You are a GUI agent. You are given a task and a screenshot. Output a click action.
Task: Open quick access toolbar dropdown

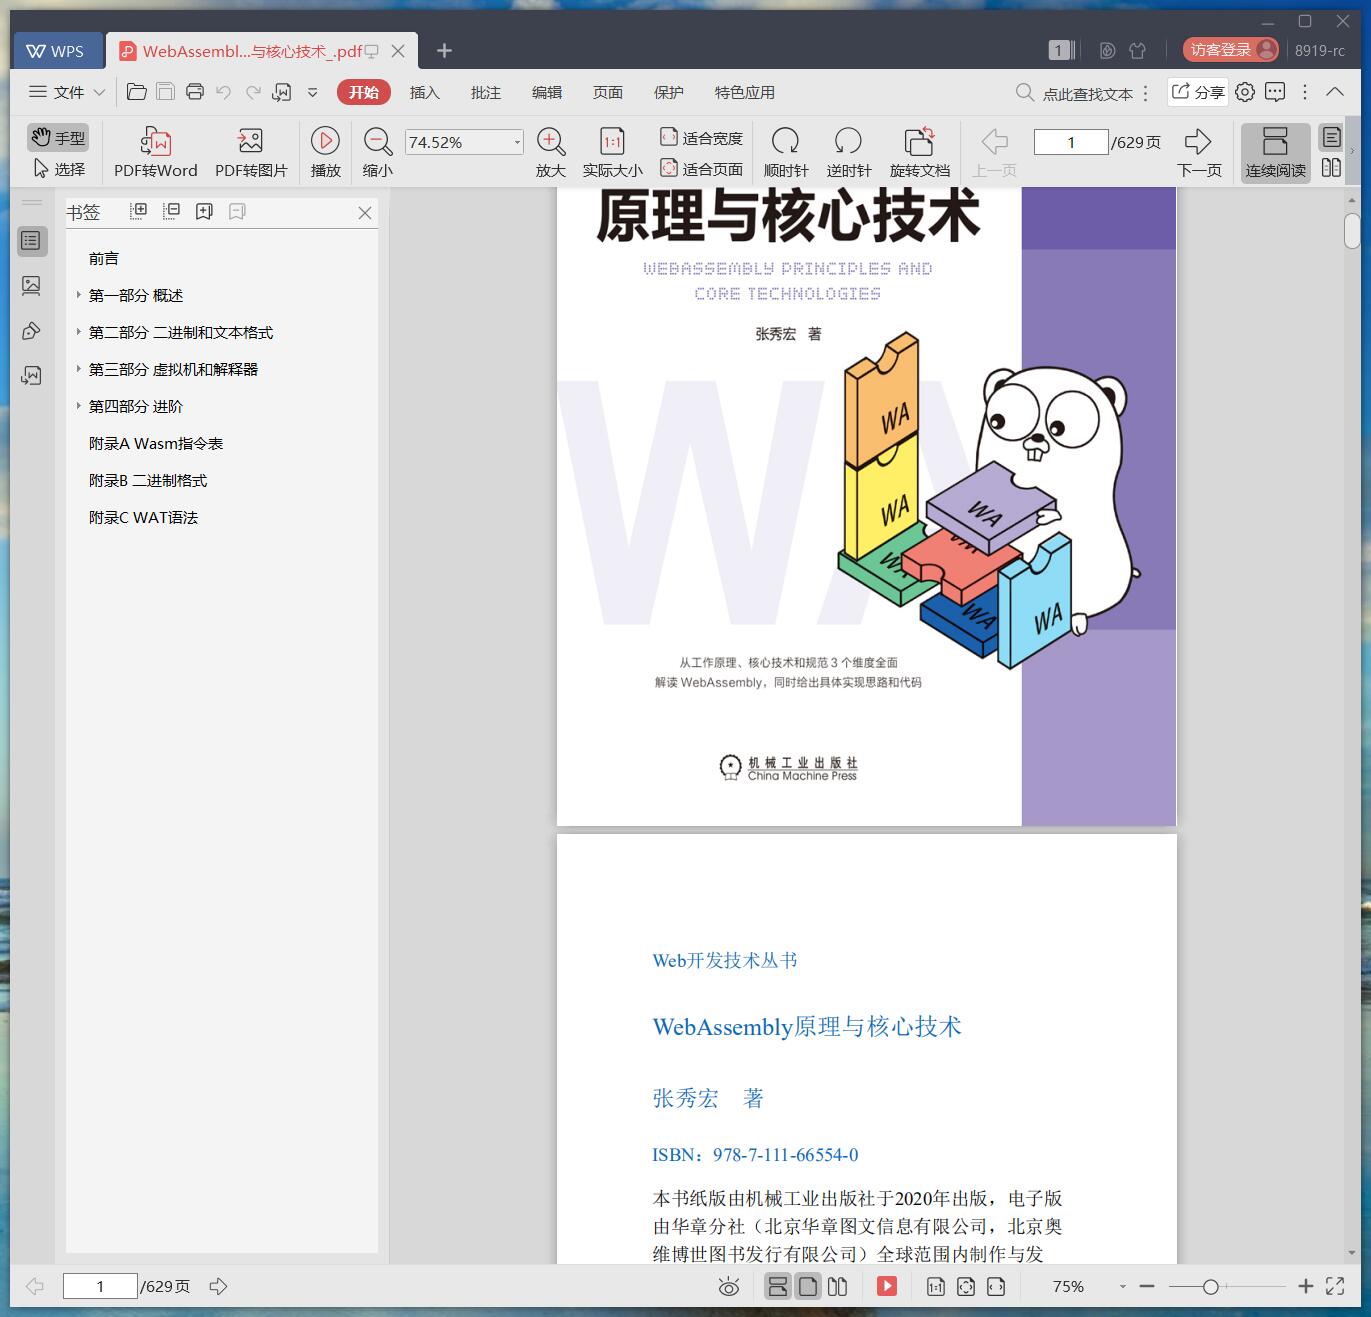[x=312, y=92]
